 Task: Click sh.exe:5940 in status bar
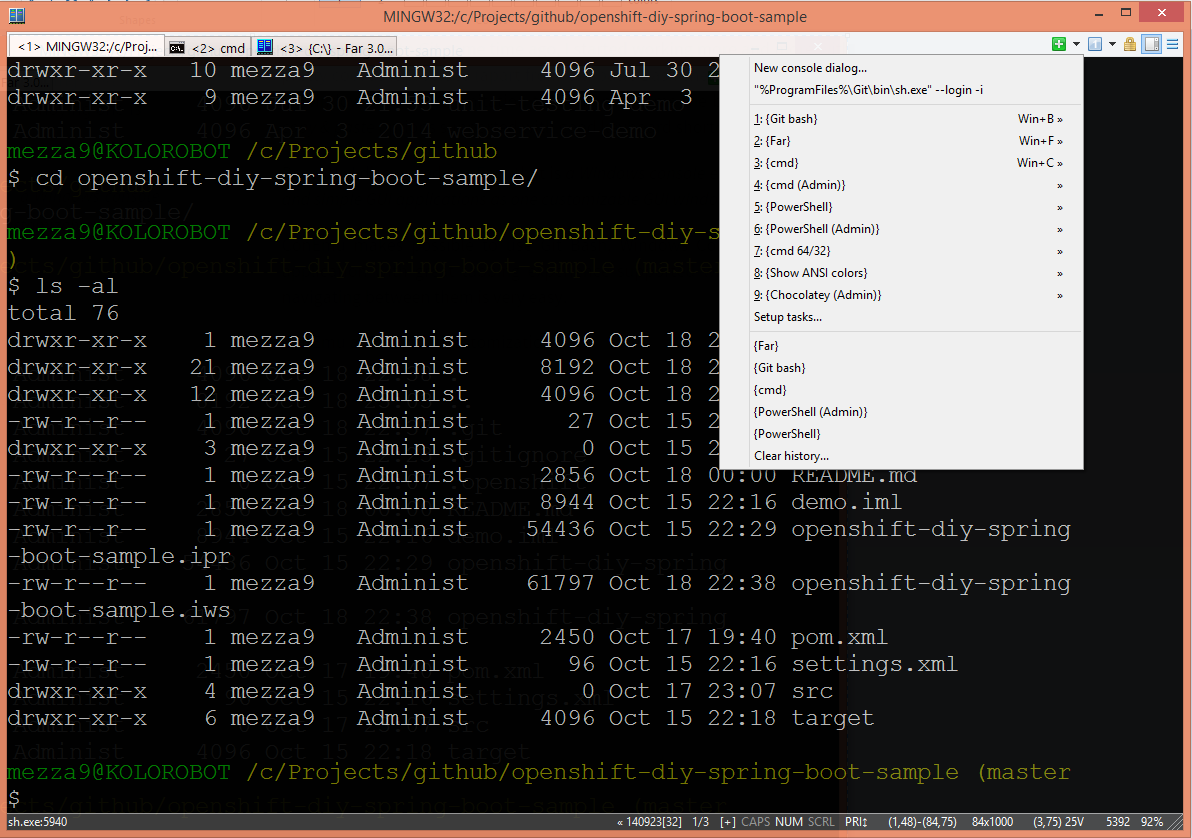point(37,822)
